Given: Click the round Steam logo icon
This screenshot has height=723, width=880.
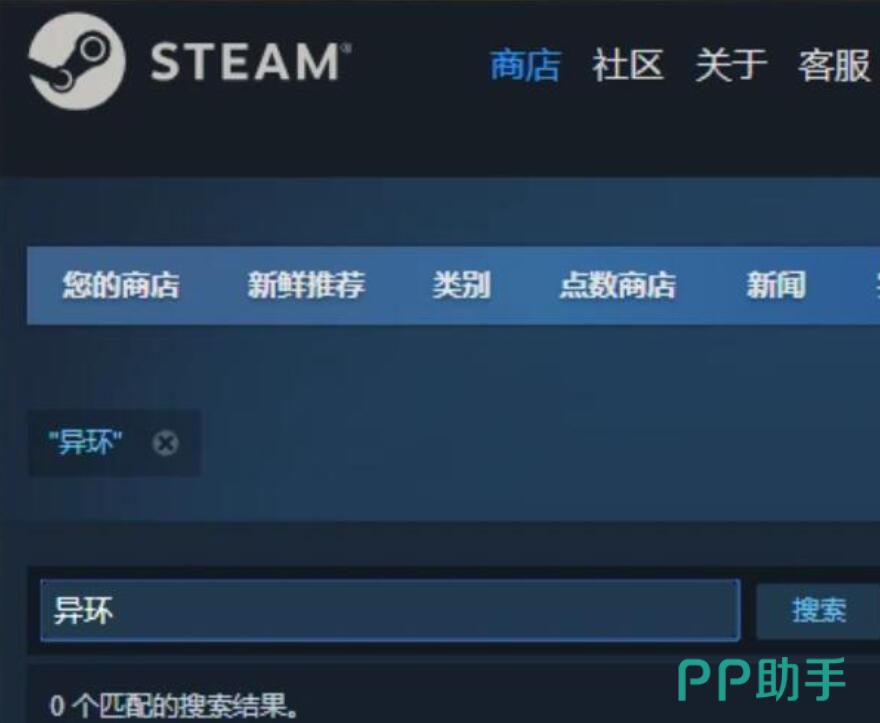Looking at the screenshot, I should [77, 61].
